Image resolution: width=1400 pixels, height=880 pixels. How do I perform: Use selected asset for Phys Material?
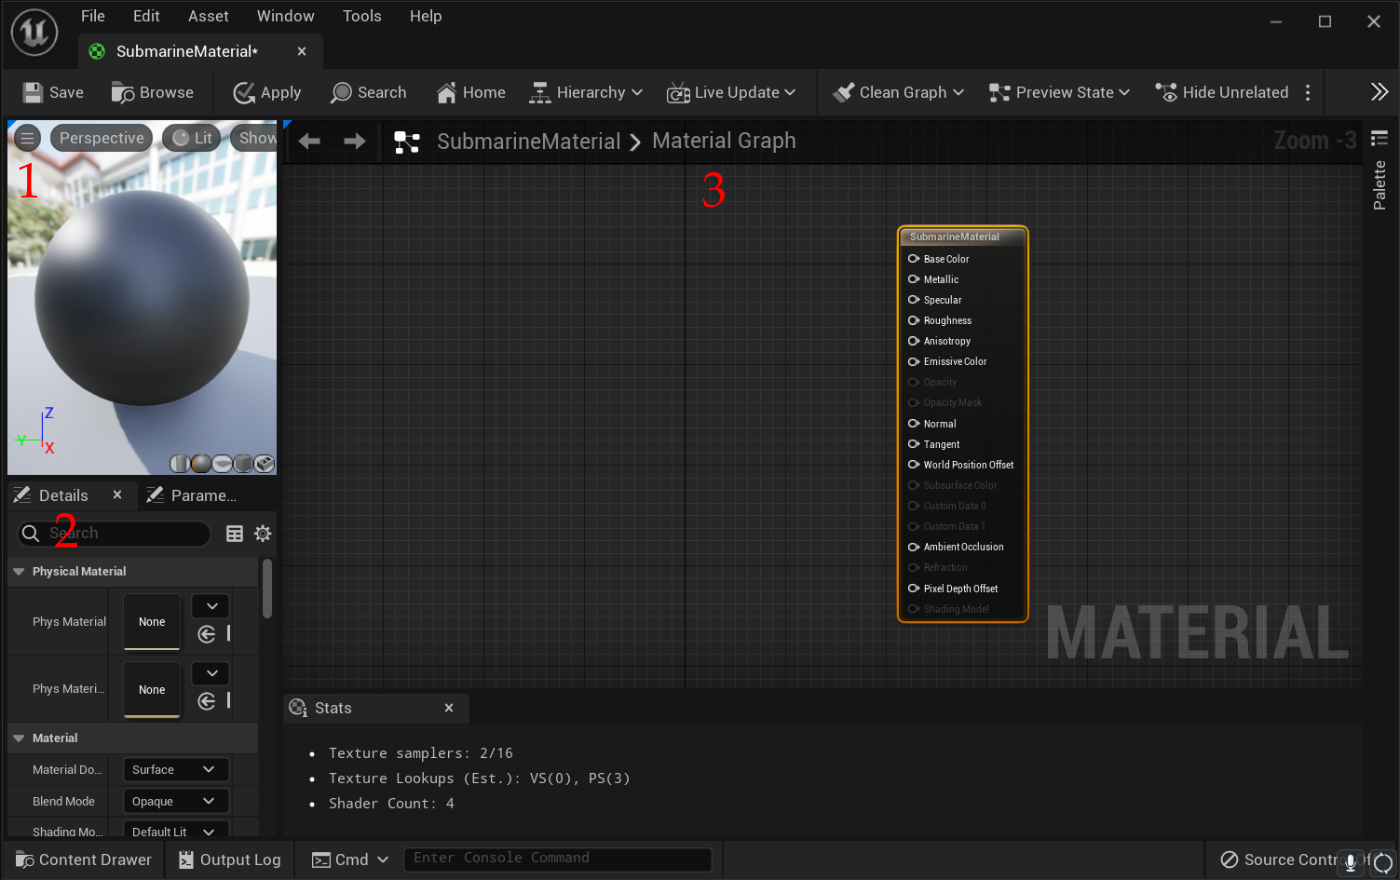point(207,634)
